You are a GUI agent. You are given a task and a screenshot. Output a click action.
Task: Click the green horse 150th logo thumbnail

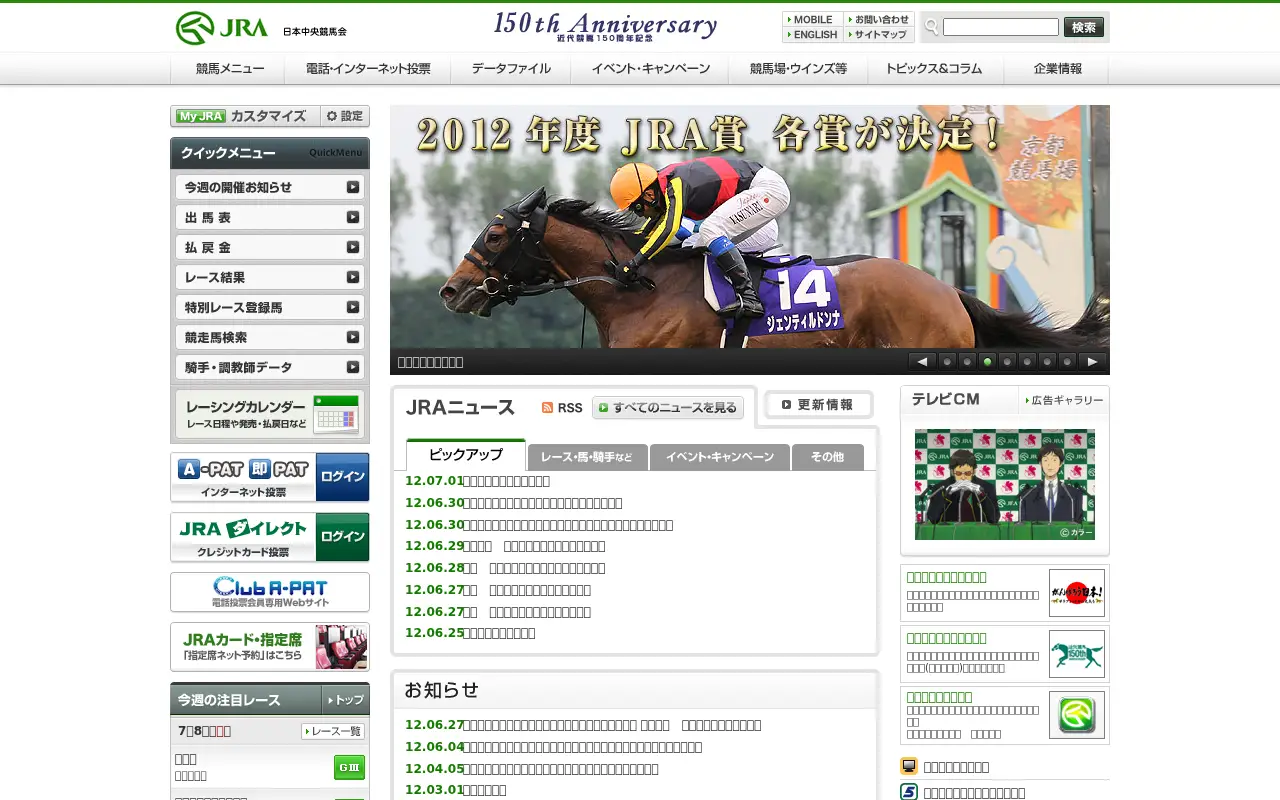[1077, 654]
